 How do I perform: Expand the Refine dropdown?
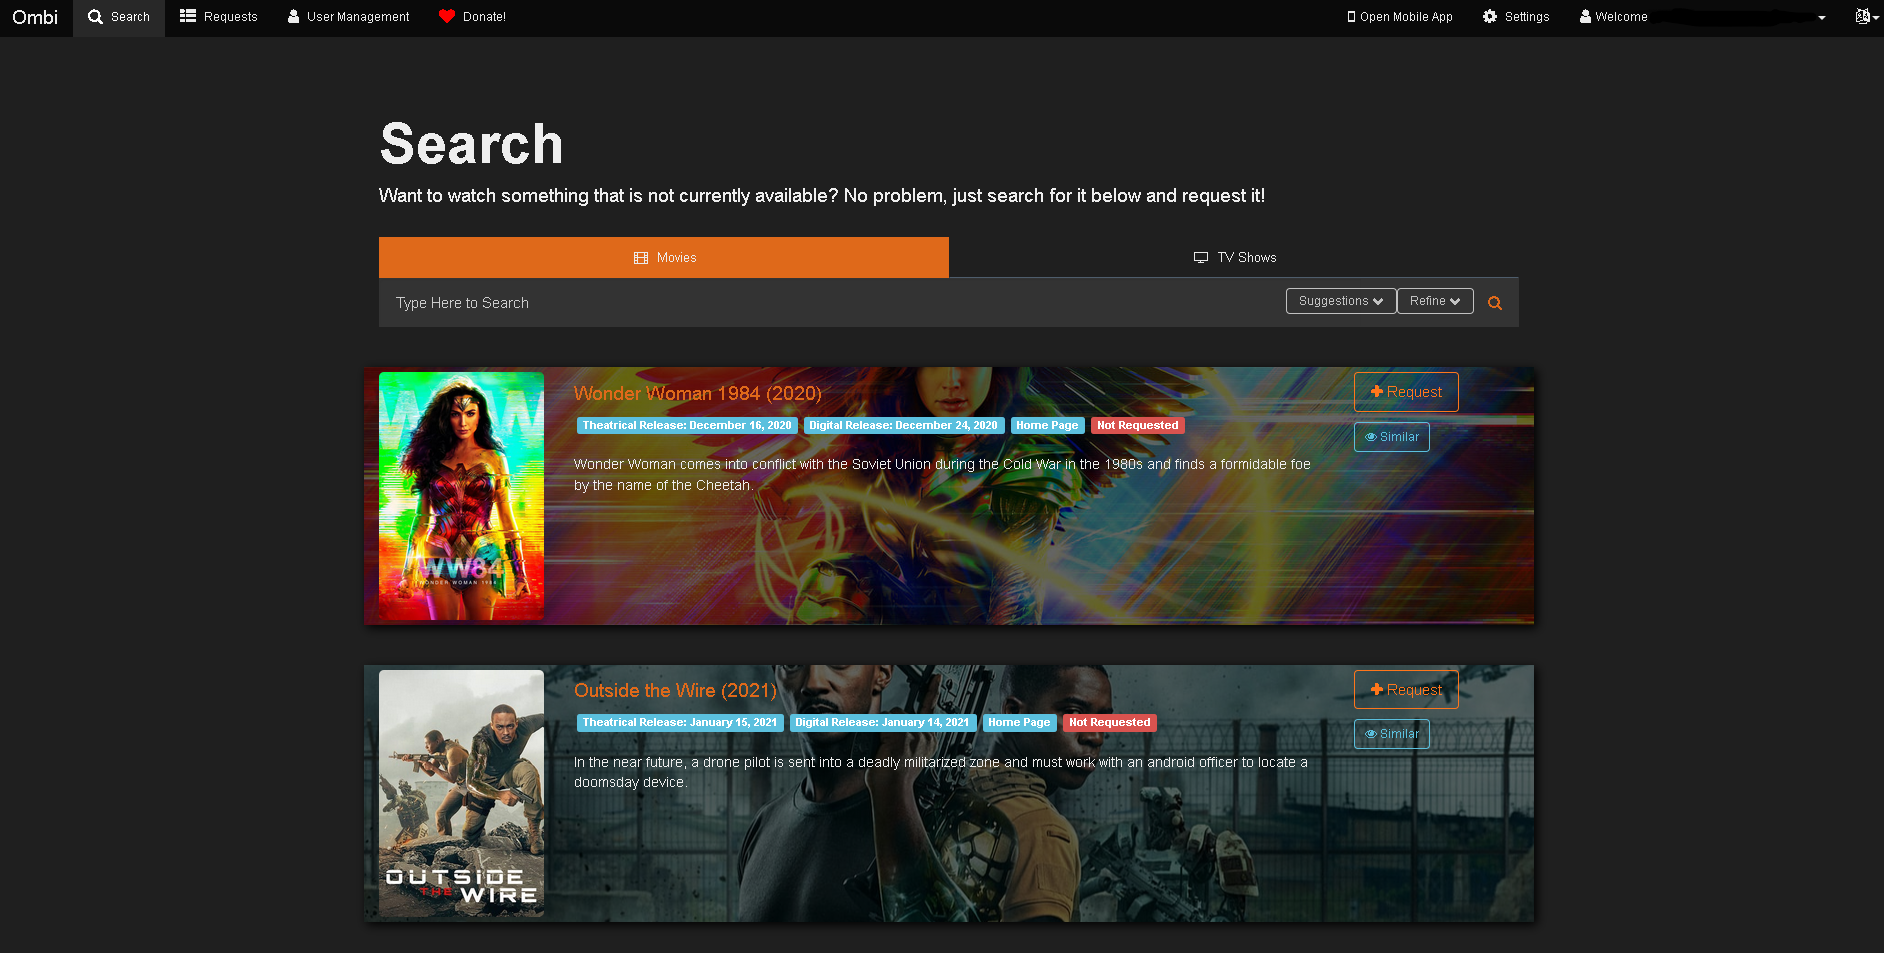pos(1434,301)
